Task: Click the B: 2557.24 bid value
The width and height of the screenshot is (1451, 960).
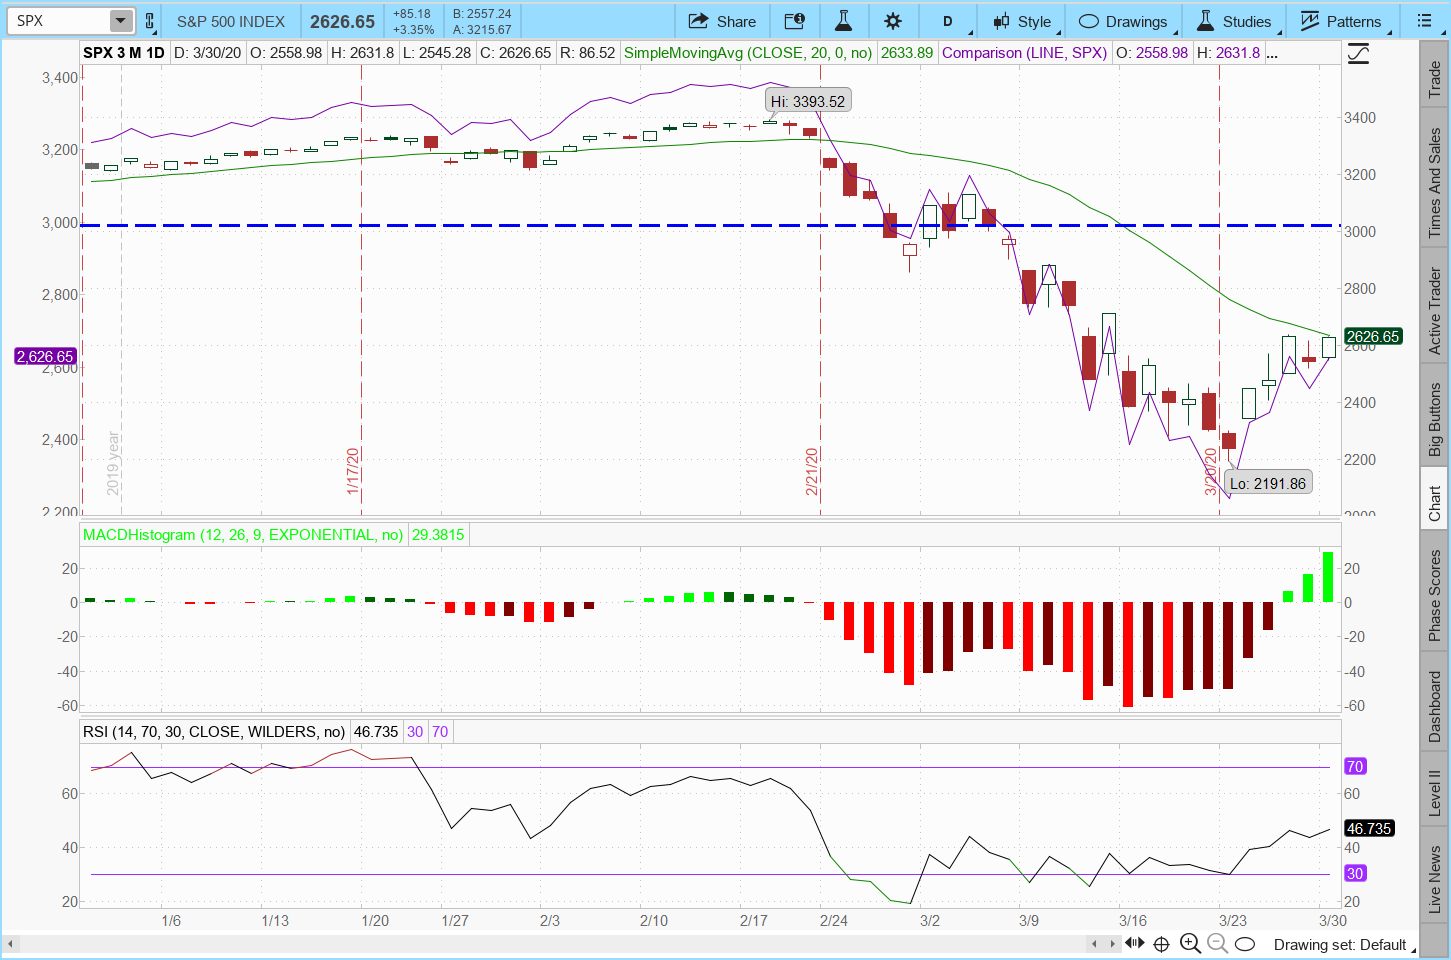Action: click(x=482, y=14)
